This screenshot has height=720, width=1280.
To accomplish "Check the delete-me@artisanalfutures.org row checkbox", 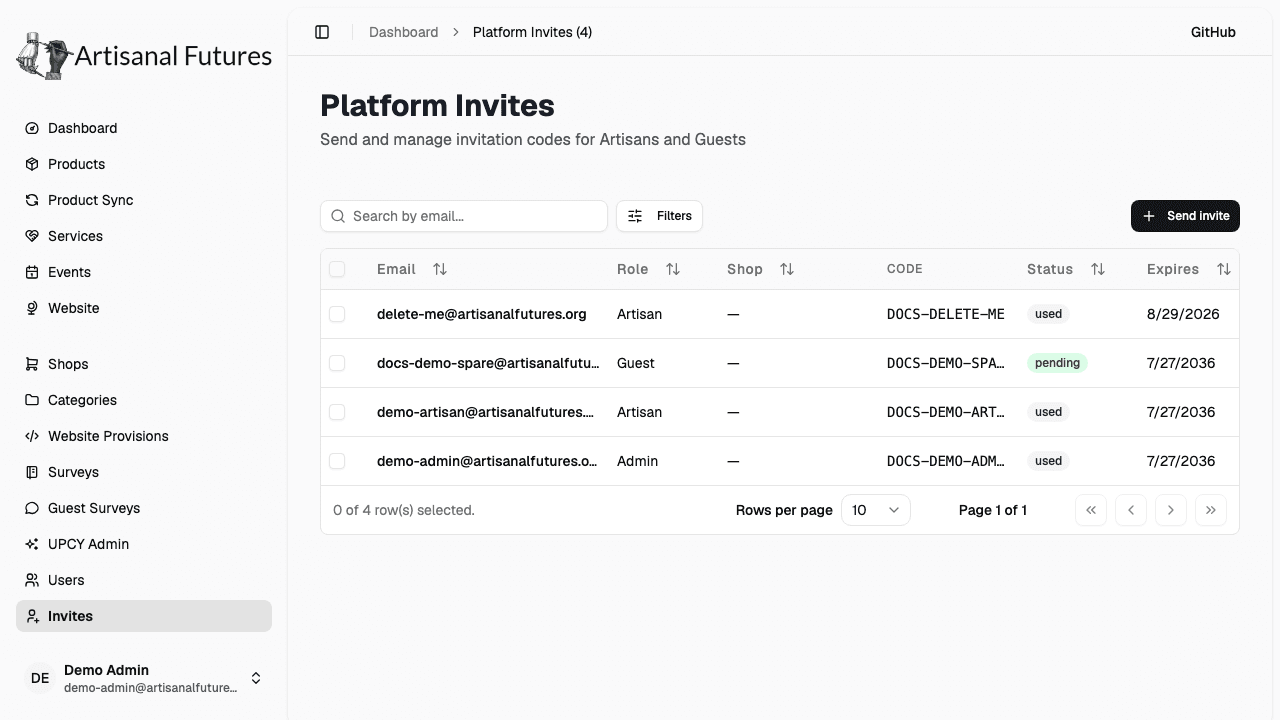I will (337, 314).
